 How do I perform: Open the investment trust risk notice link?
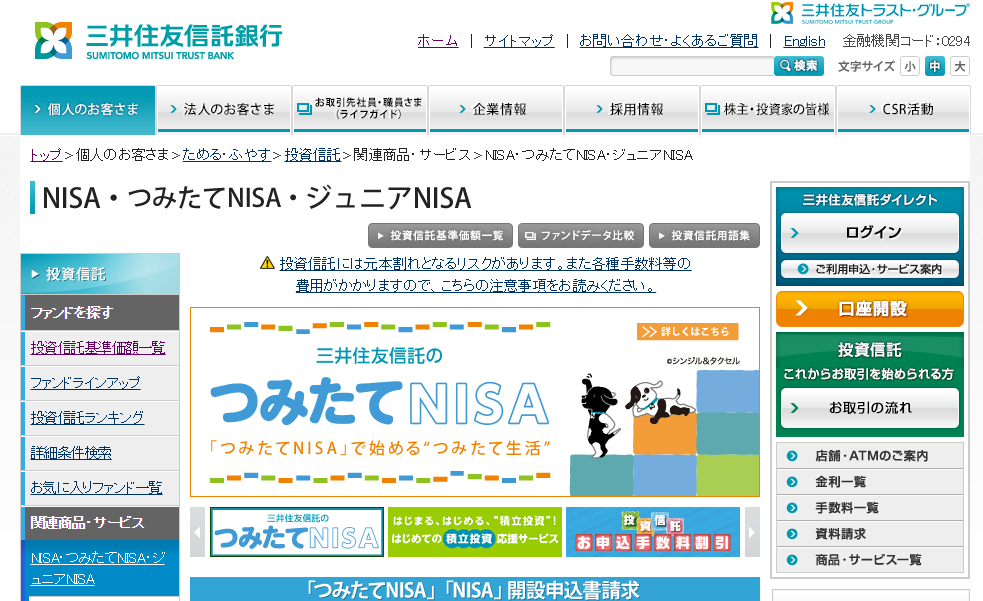[485, 274]
